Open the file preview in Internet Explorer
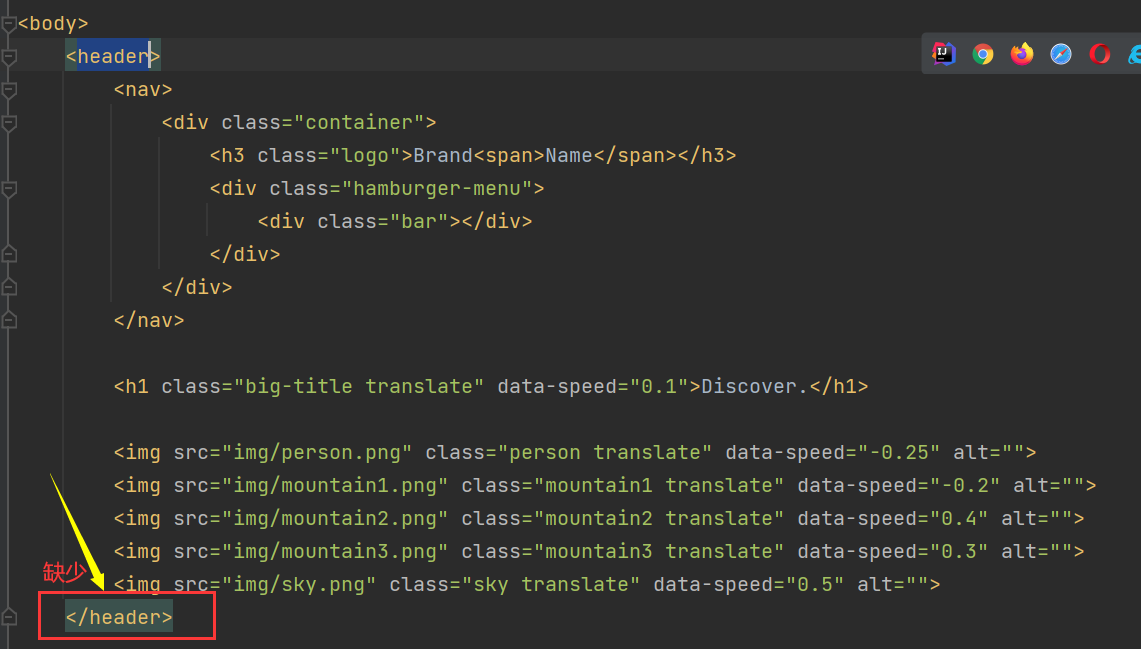This screenshot has width=1141, height=649. pyautogui.click(x=1135, y=54)
